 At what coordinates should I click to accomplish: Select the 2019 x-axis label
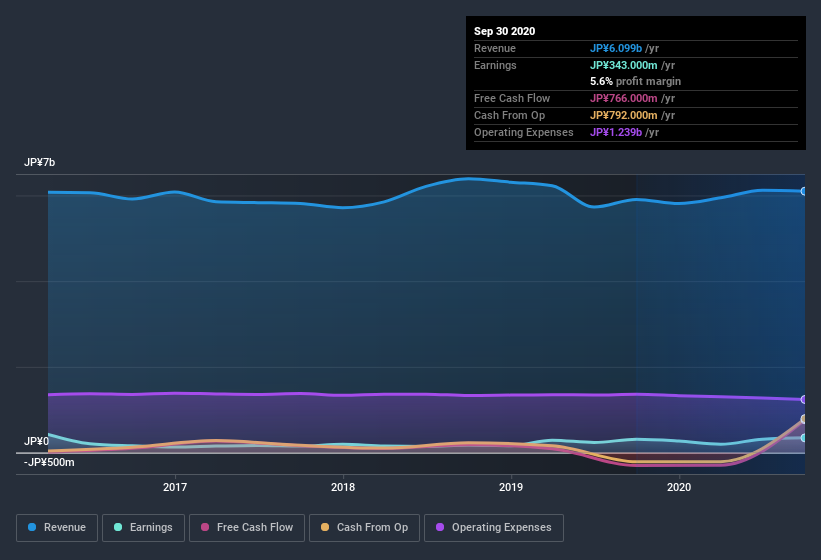tap(511, 487)
